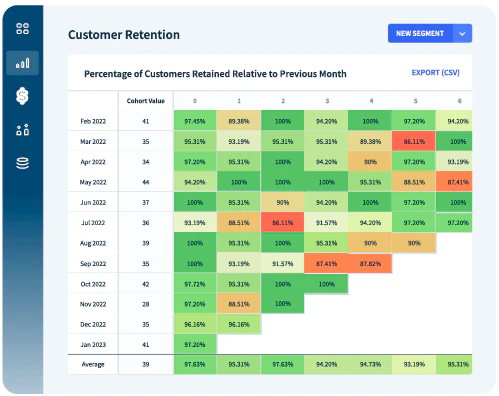Click Nov 2022 cohort value 28
Viewport: 499px width, 396px height.
point(146,304)
